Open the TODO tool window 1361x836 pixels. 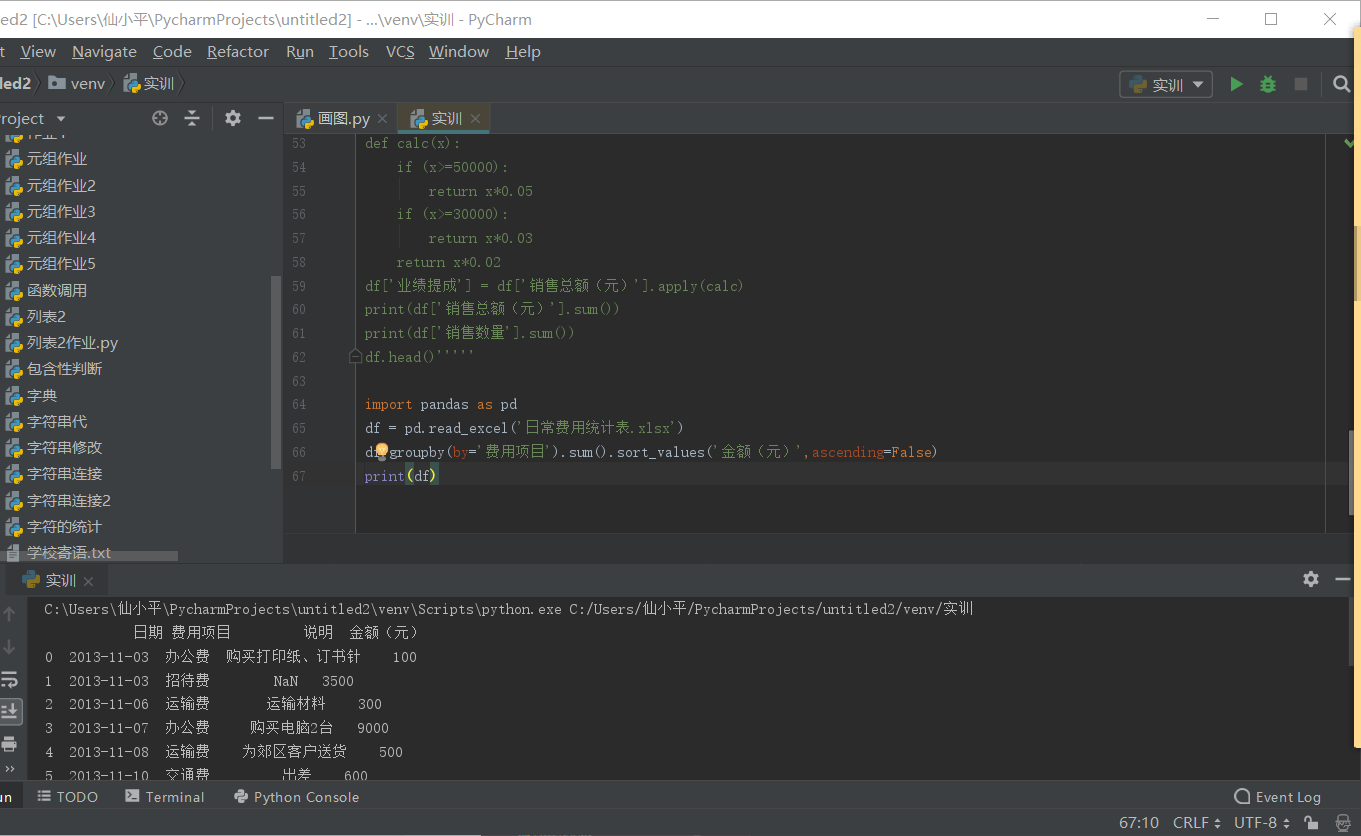(68, 797)
